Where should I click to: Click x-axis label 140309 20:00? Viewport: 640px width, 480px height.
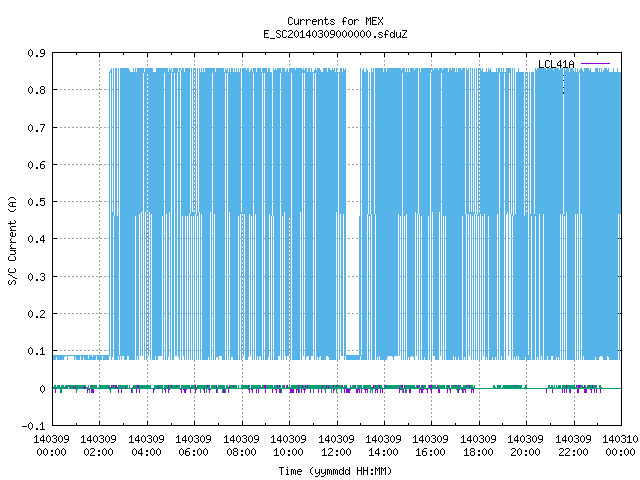pyautogui.click(x=525, y=446)
